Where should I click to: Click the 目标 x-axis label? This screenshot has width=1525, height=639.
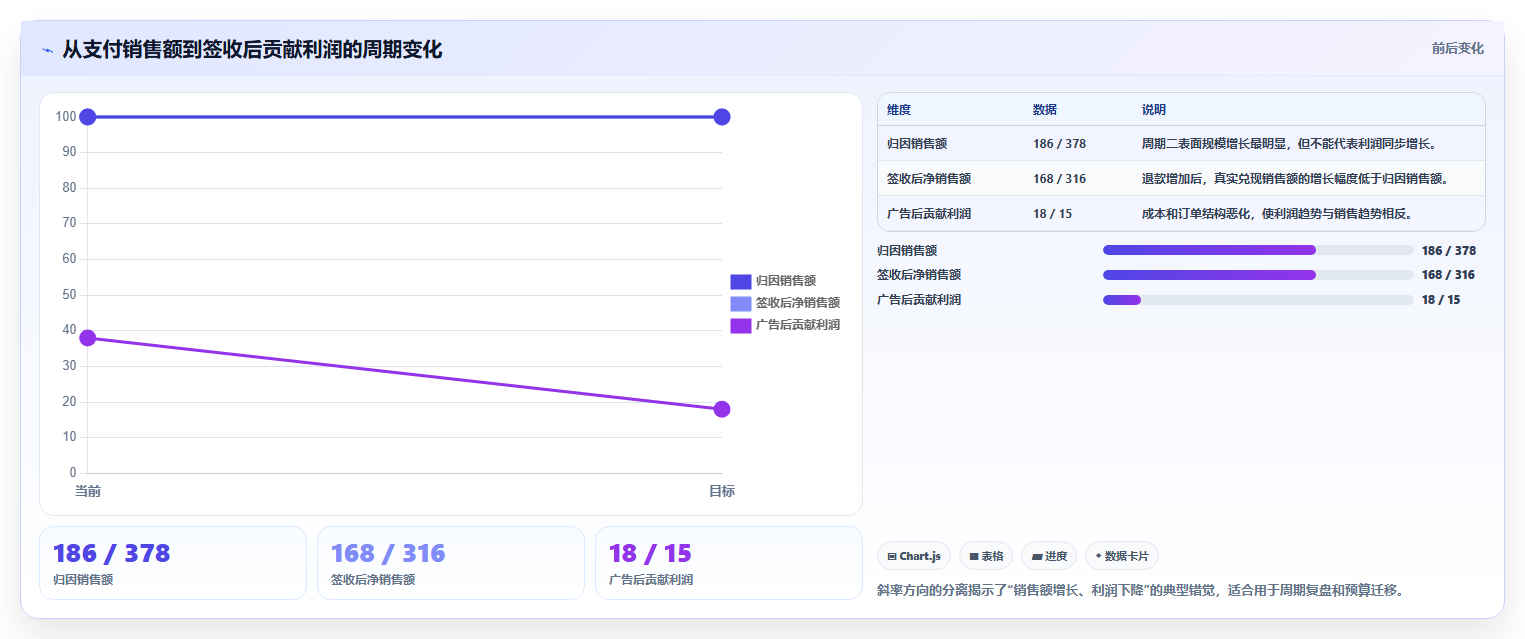[722, 491]
